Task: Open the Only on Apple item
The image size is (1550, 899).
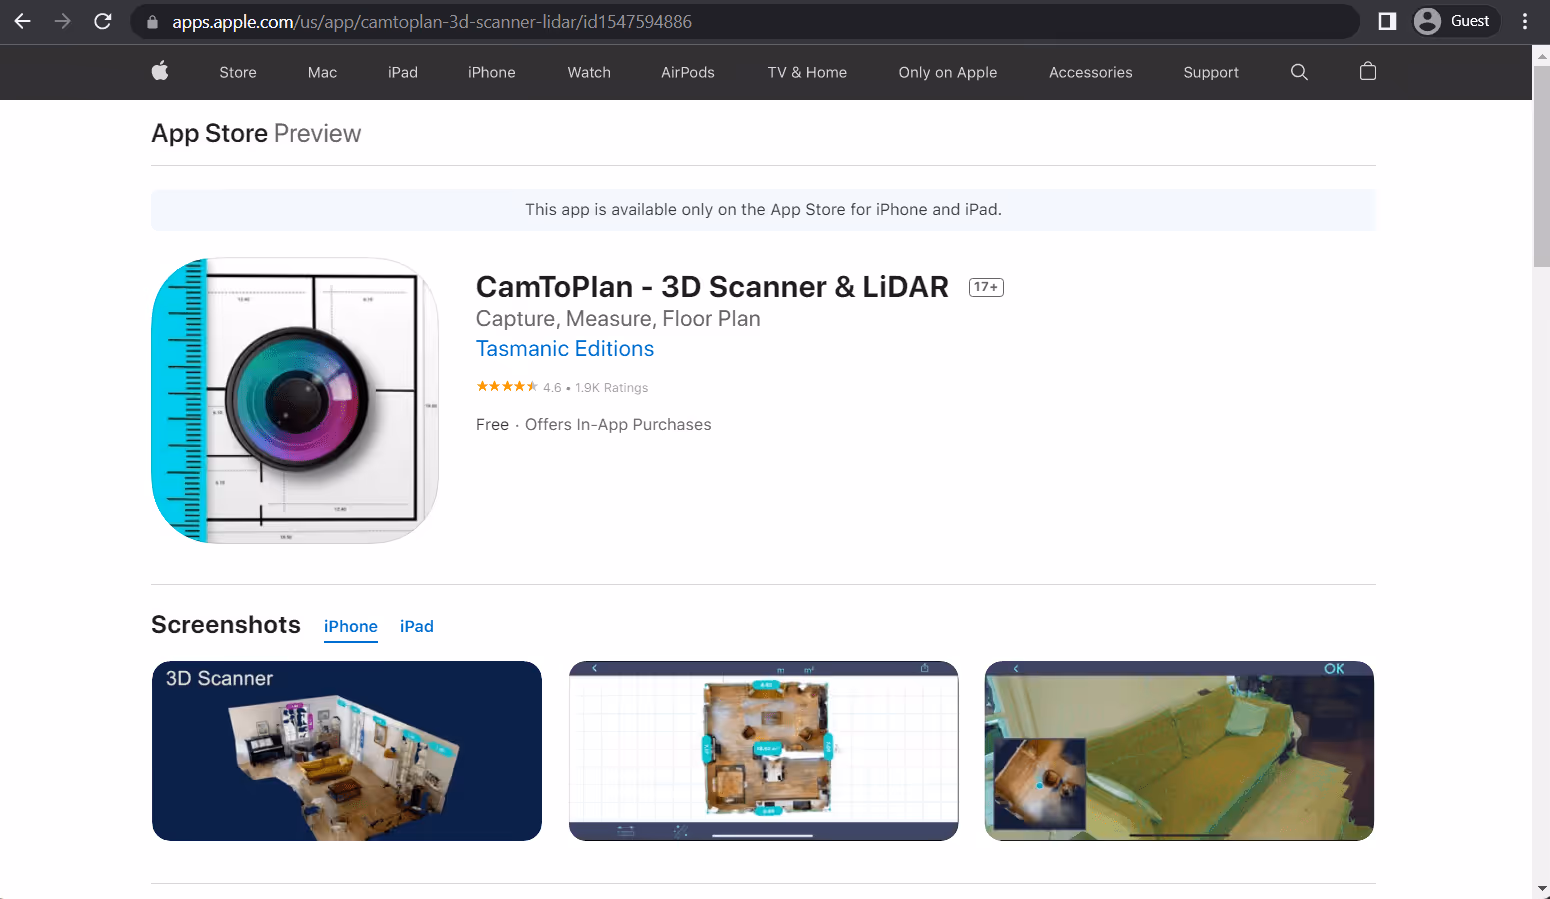Action: (948, 72)
